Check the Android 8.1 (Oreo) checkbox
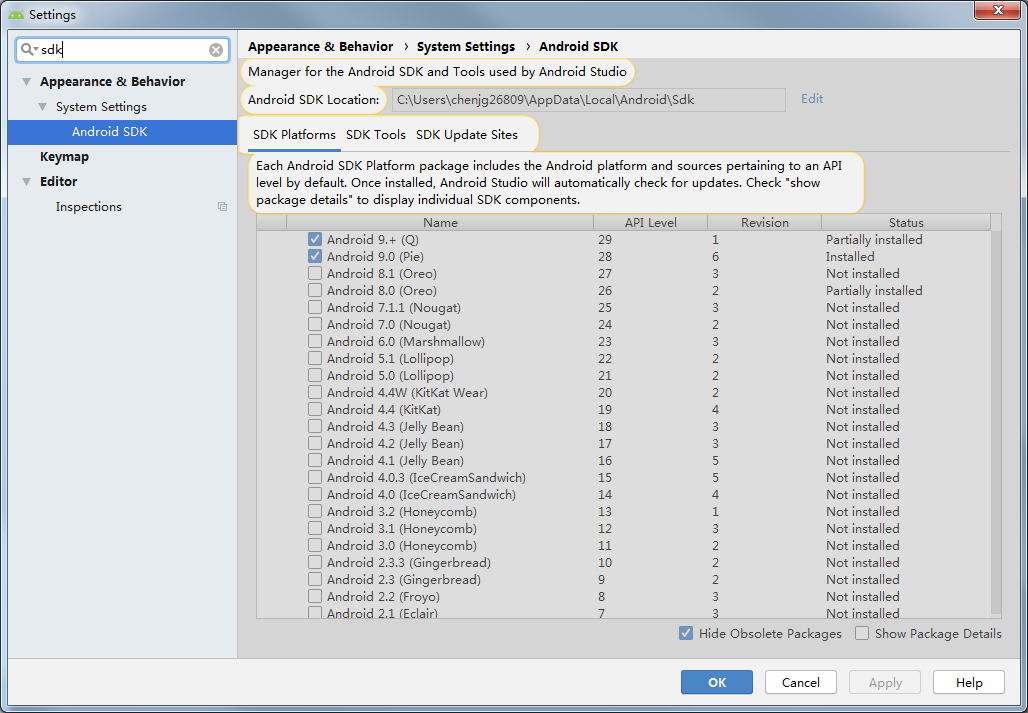Screen dimensions: 1028x713 click(x=315, y=273)
